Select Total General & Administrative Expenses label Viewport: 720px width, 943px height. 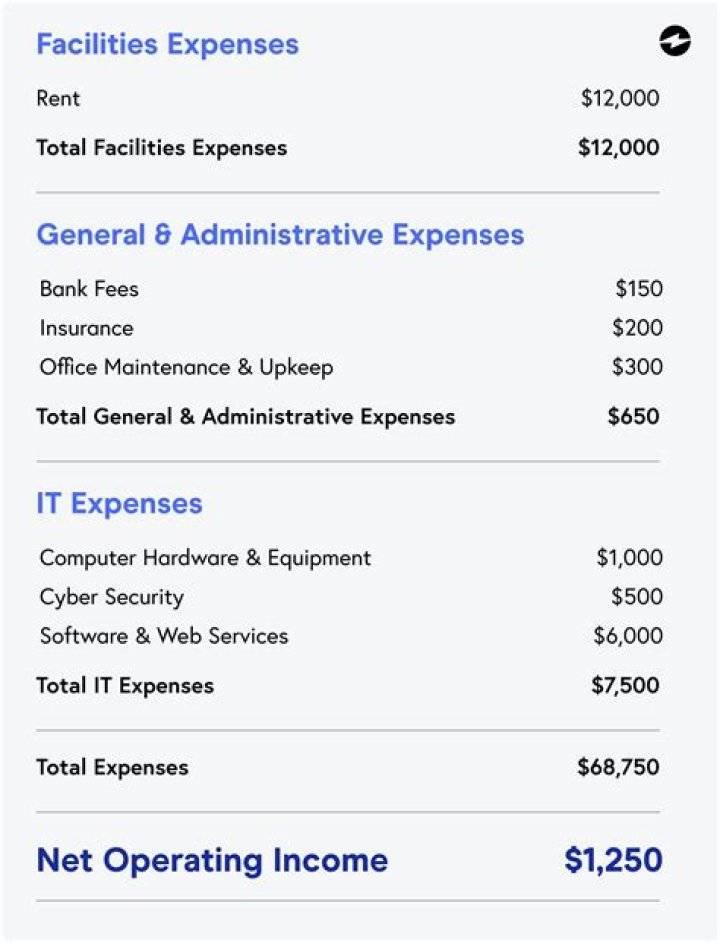pyautogui.click(x=245, y=416)
